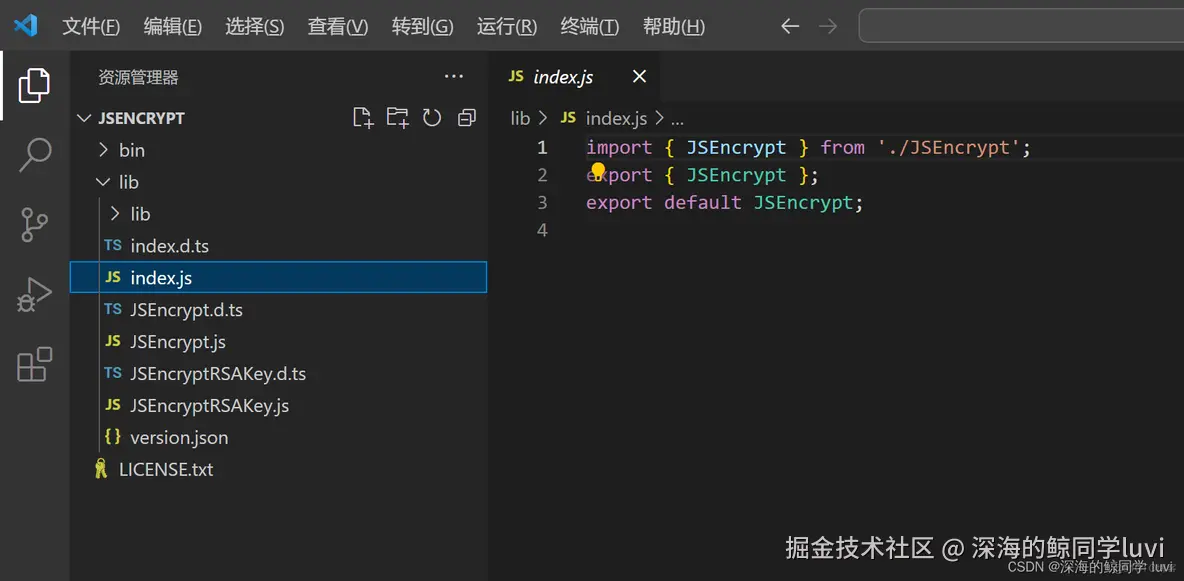Open index.d.ts in the explorer
Image resolution: width=1184 pixels, height=581 pixels.
[x=279, y=246]
